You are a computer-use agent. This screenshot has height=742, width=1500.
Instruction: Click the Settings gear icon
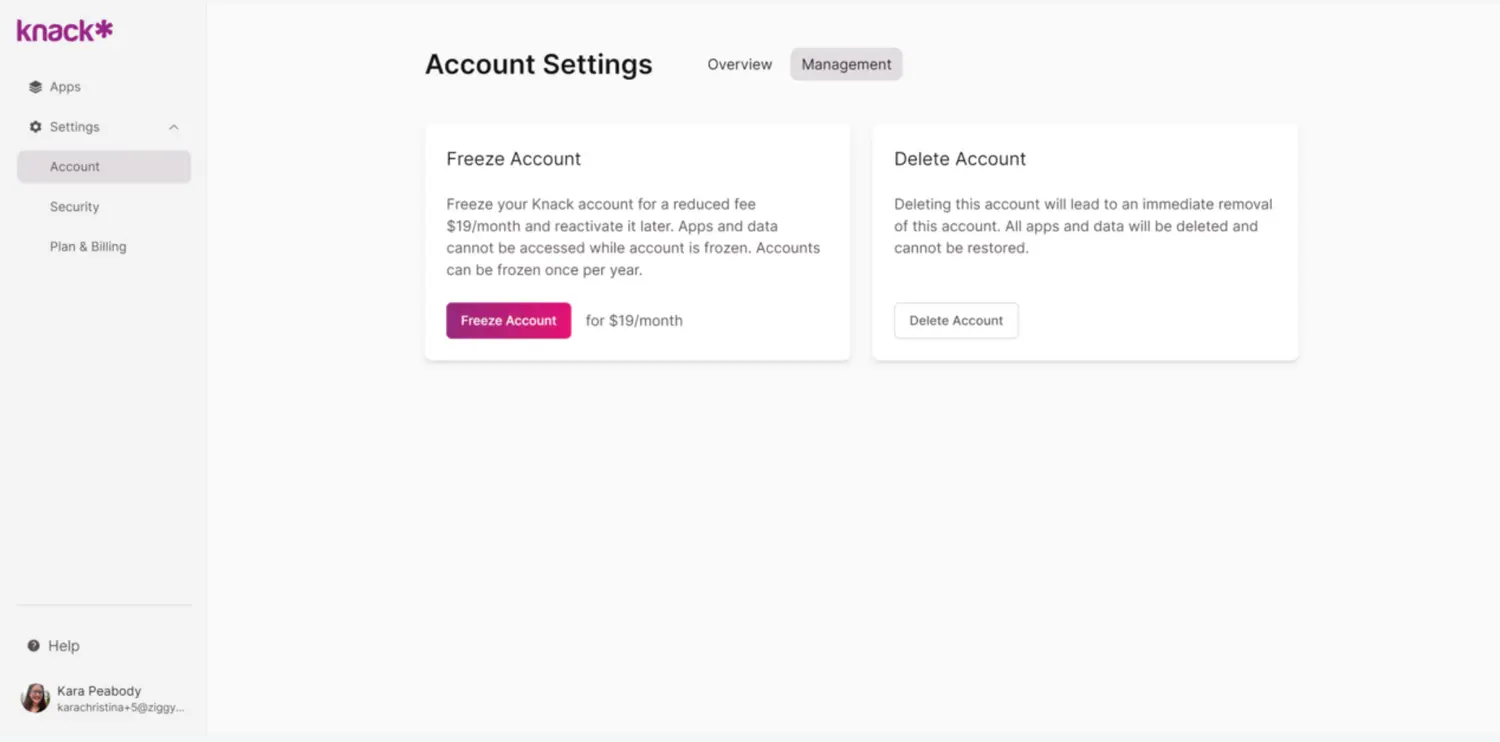tap(36, 127)
